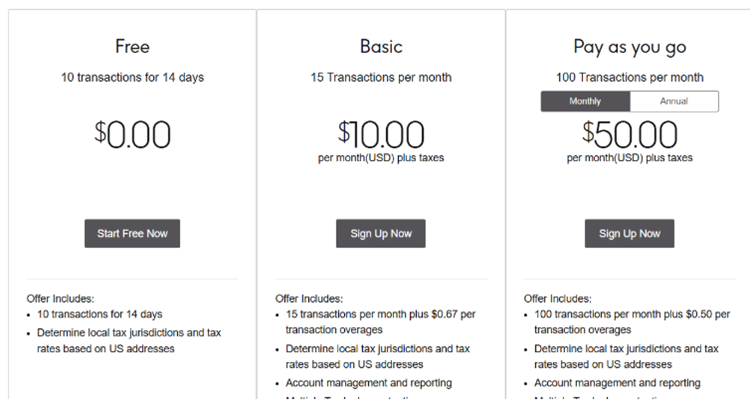The width and height of the screenshot is (750, 405).
Task: Click the $0.67 overages bullet in Basic plan
Action: click(x=380, y=321)
